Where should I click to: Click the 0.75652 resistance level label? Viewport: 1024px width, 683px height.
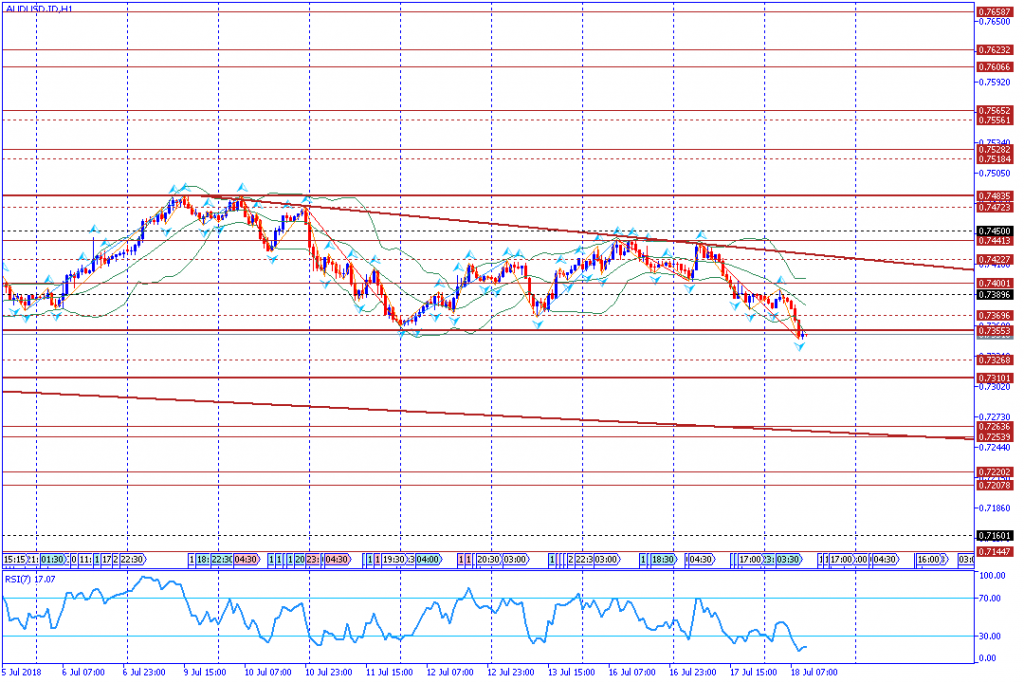(x=995, y=110)
